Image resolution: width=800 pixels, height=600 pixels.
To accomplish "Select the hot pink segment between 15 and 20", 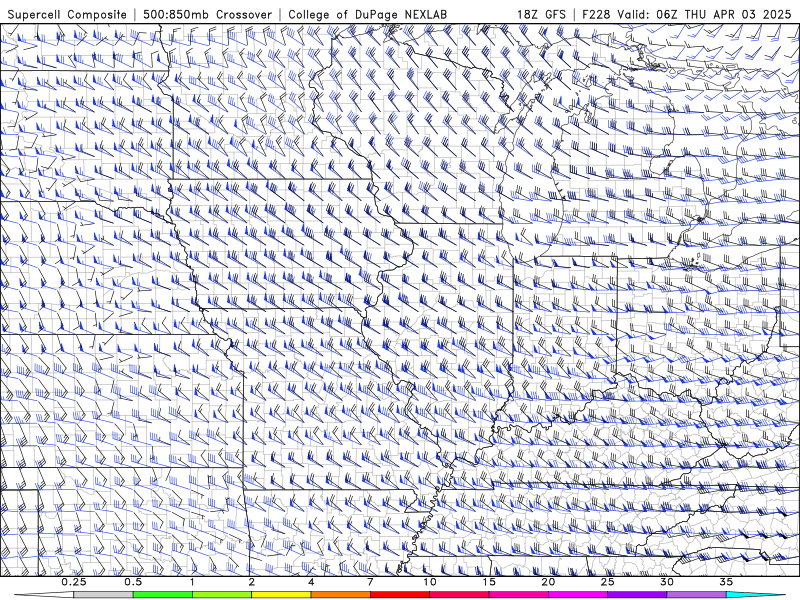I will click(518, 595).
